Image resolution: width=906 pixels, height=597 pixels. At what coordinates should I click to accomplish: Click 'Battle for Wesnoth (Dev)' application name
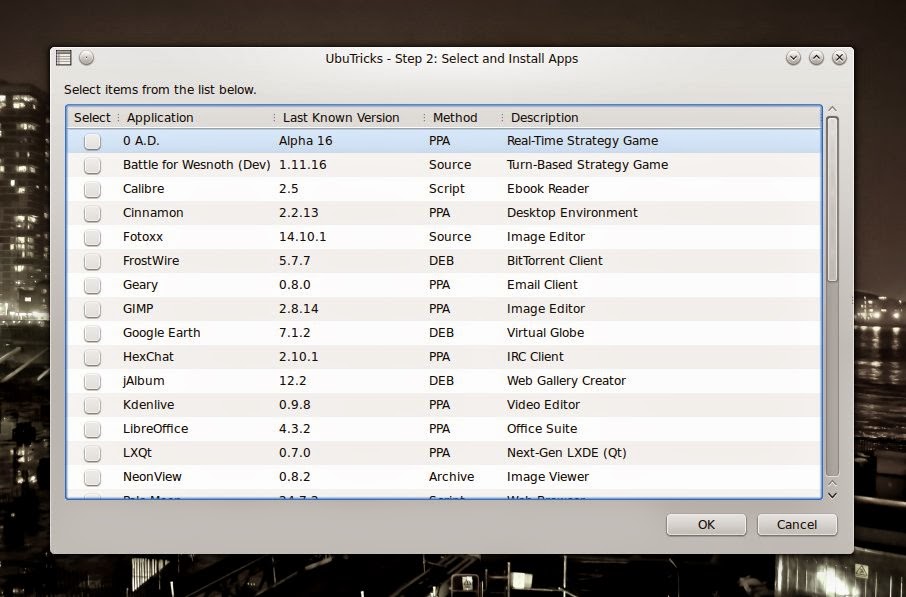196,165
